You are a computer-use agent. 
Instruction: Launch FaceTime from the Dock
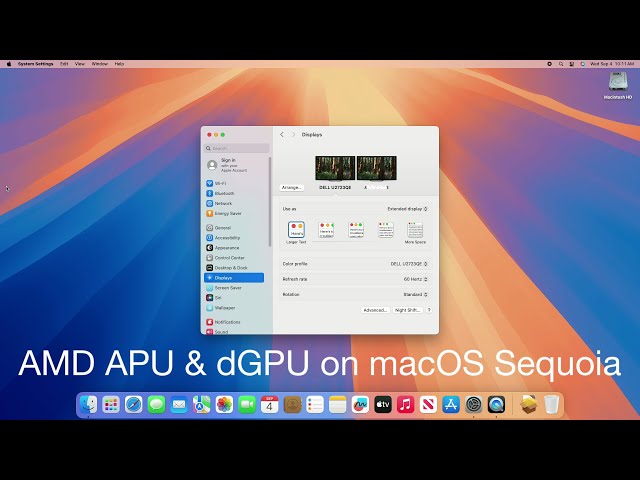click(x=247, y=404)
